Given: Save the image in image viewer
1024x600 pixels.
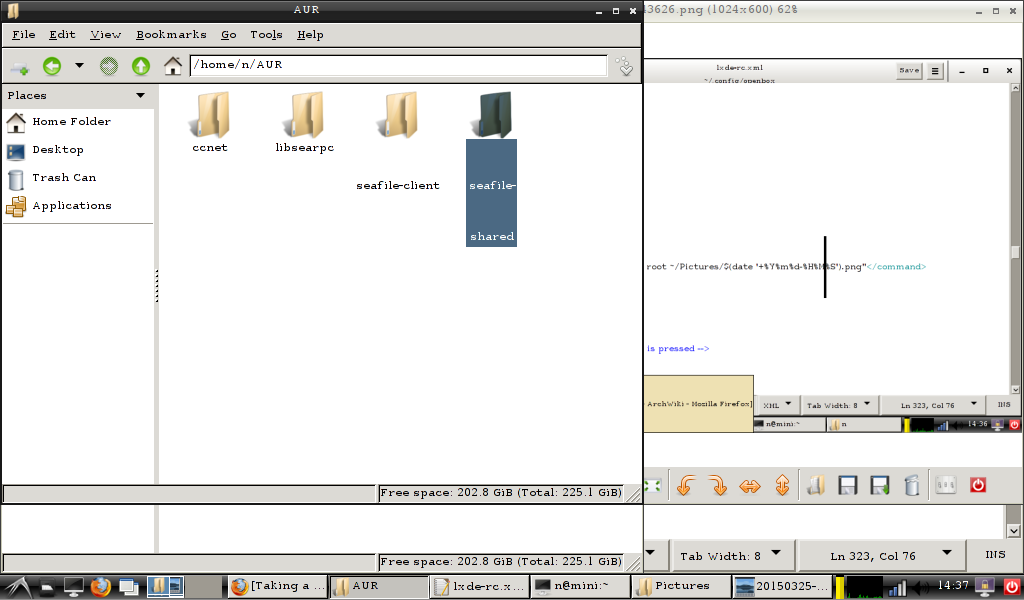Looking at the screenshot, I should click(848, 486).
